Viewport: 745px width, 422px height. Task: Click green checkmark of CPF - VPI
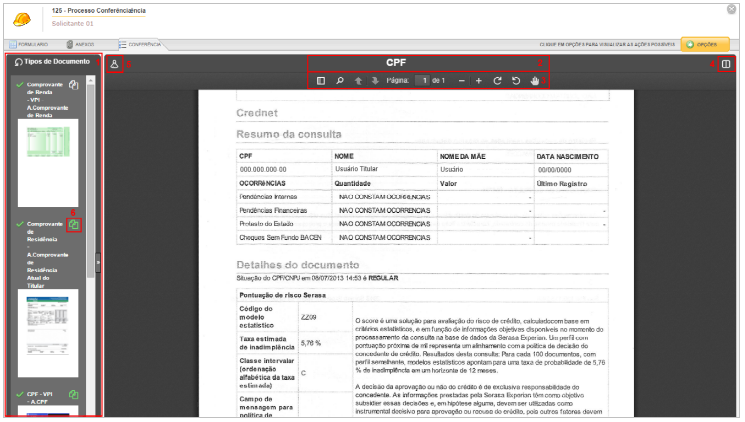(x=19, y=394)
